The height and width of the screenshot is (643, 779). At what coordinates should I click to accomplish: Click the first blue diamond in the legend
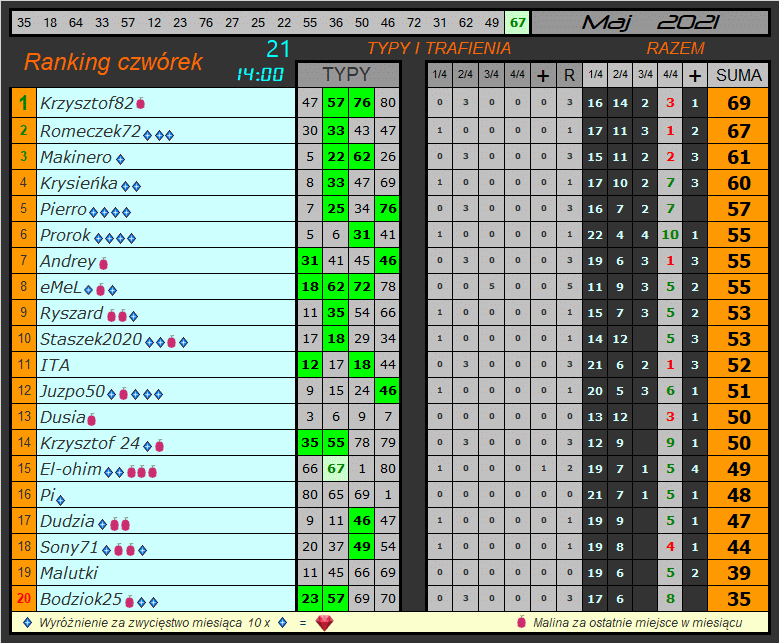(28, 622)
